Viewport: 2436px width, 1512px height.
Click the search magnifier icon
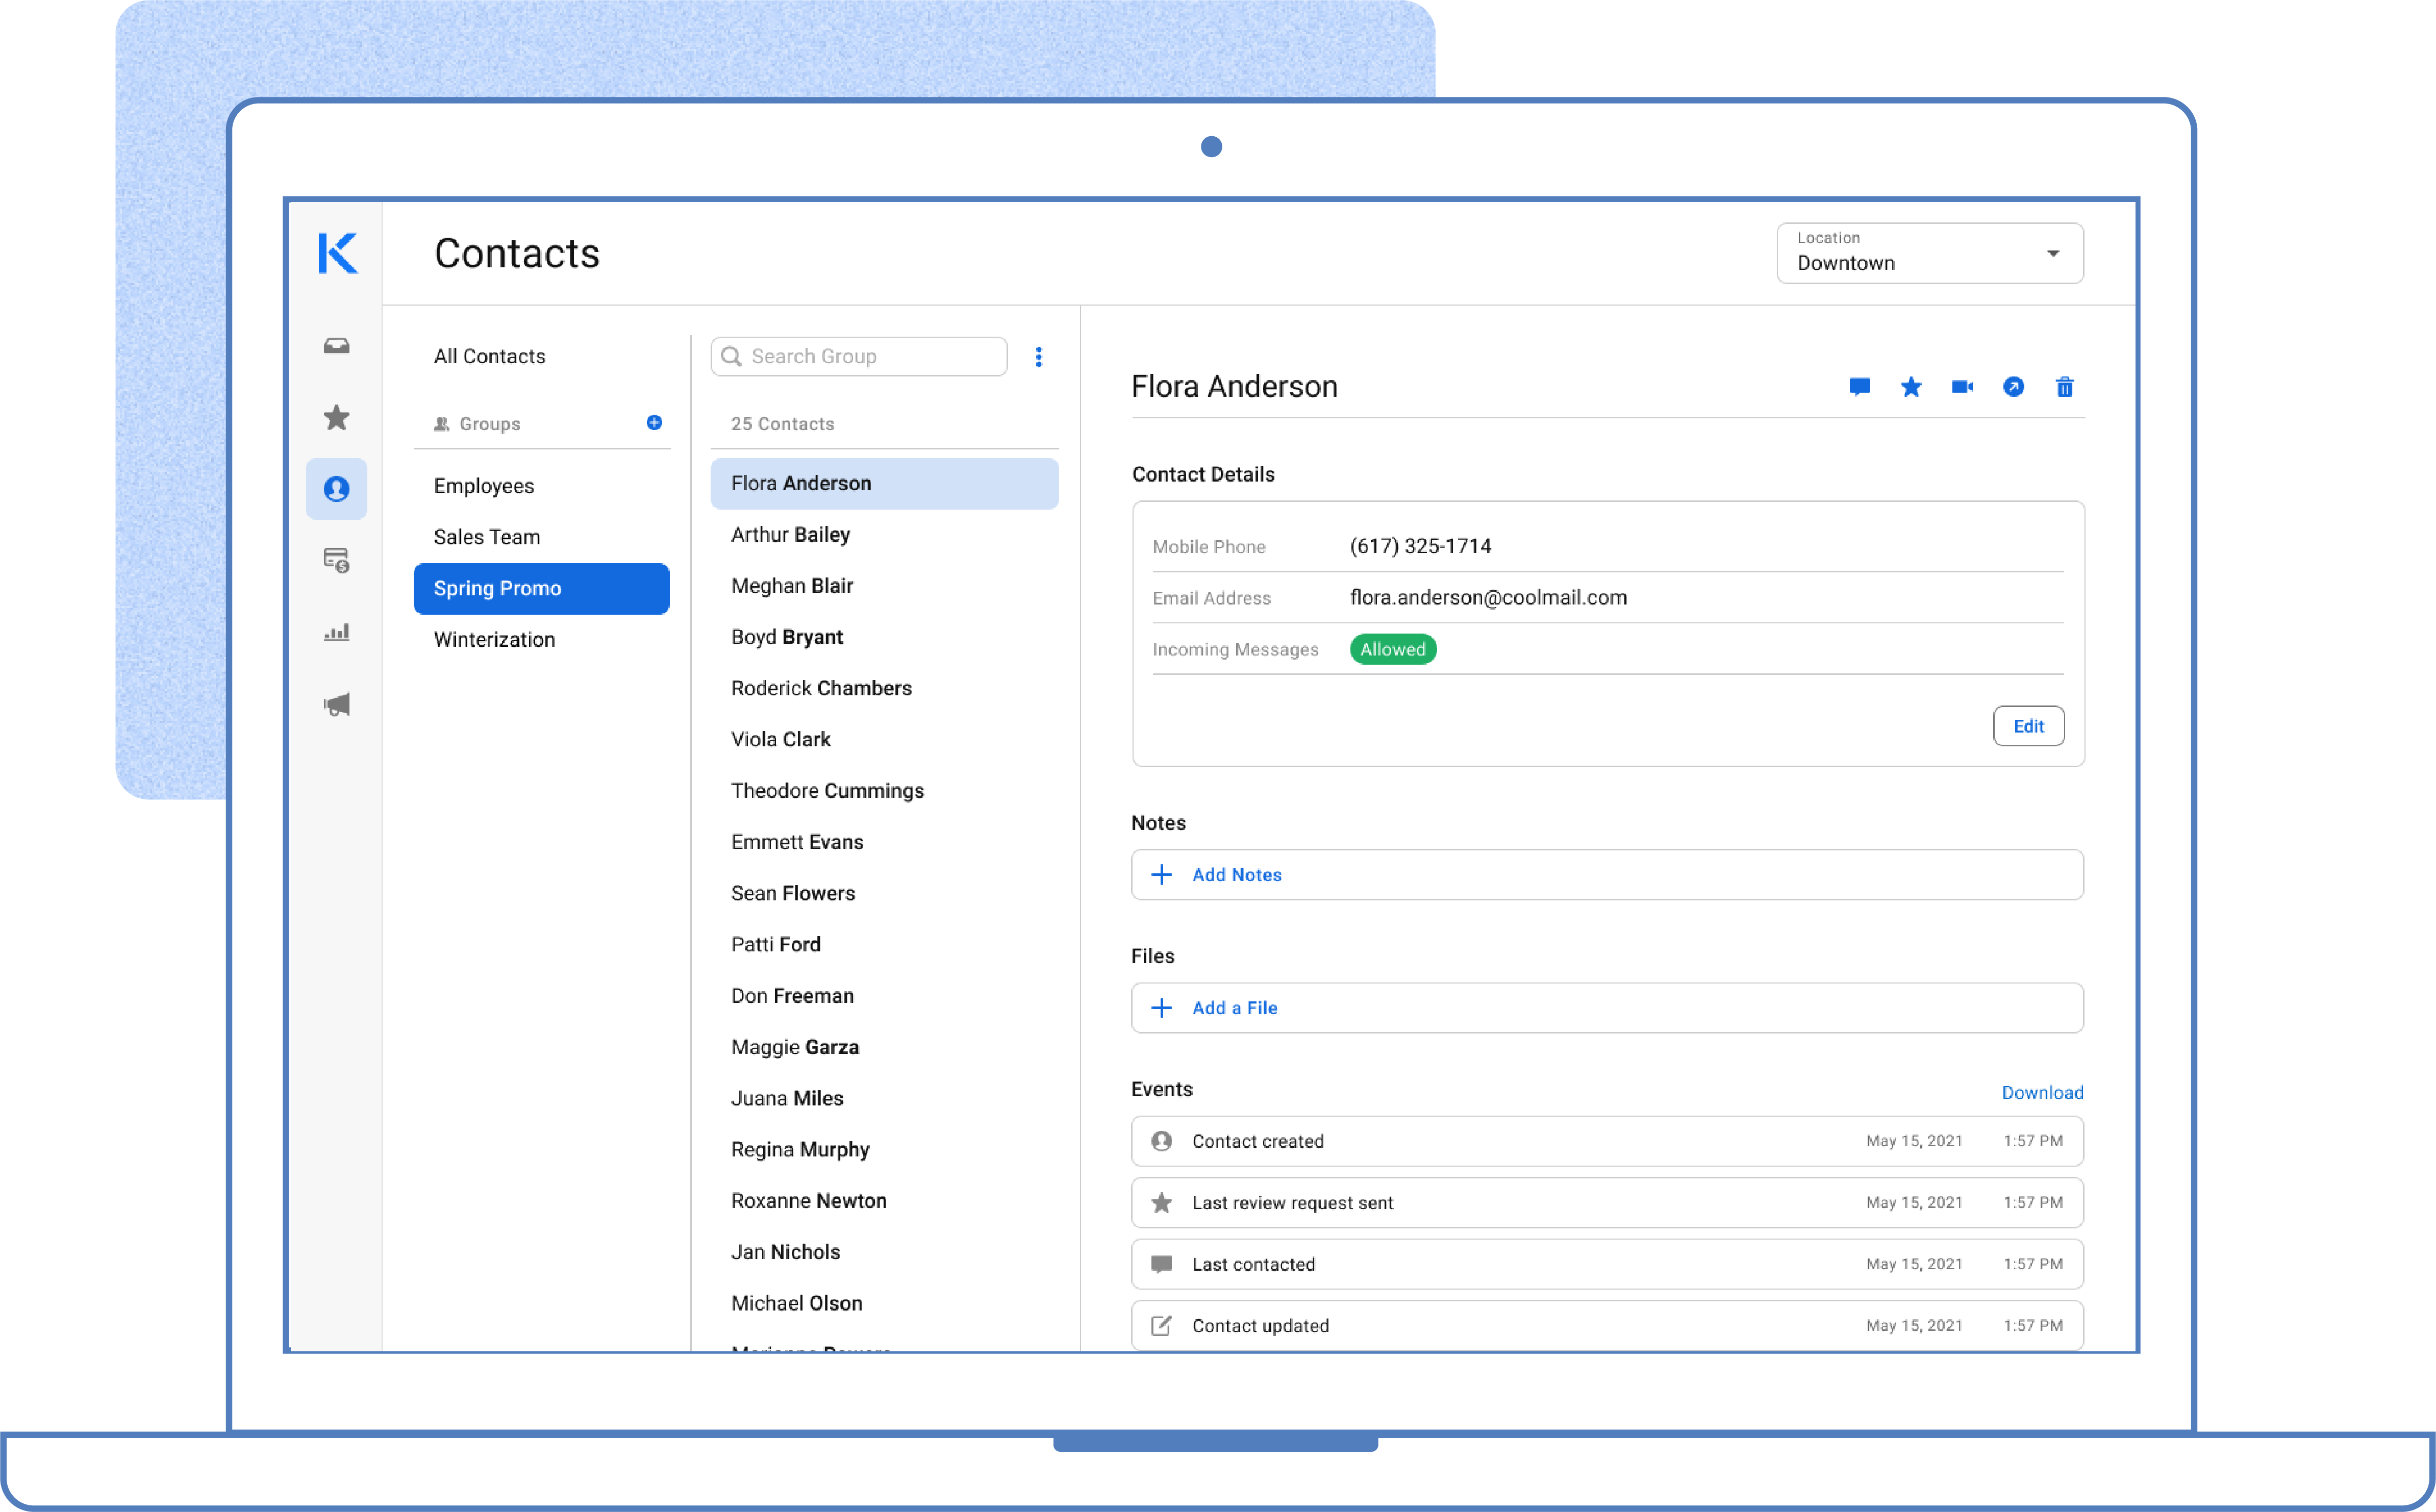tap(731, 357)
